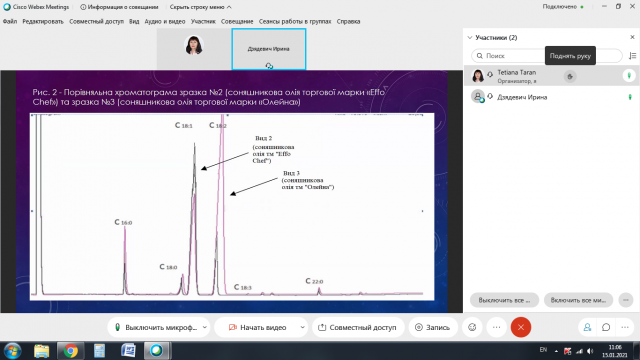This screenshot has width=640, height=360.
Task: Open more options ellipsis in control bar
Action: pos(496,327)
